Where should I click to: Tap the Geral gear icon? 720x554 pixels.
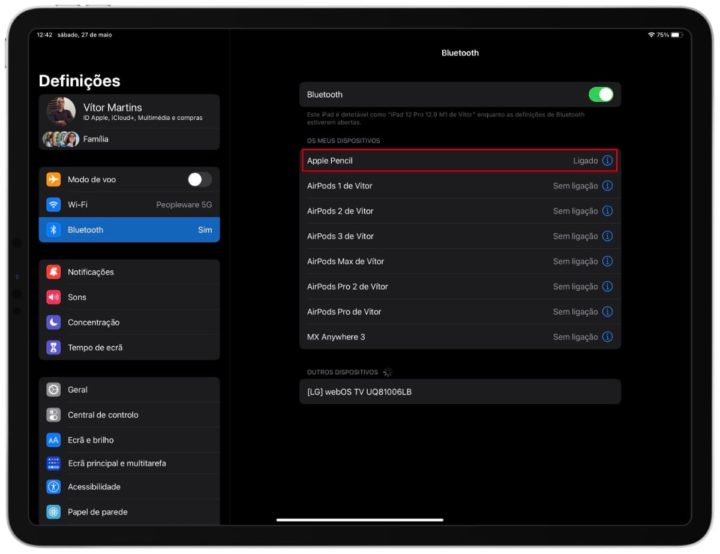pos(53,390)
